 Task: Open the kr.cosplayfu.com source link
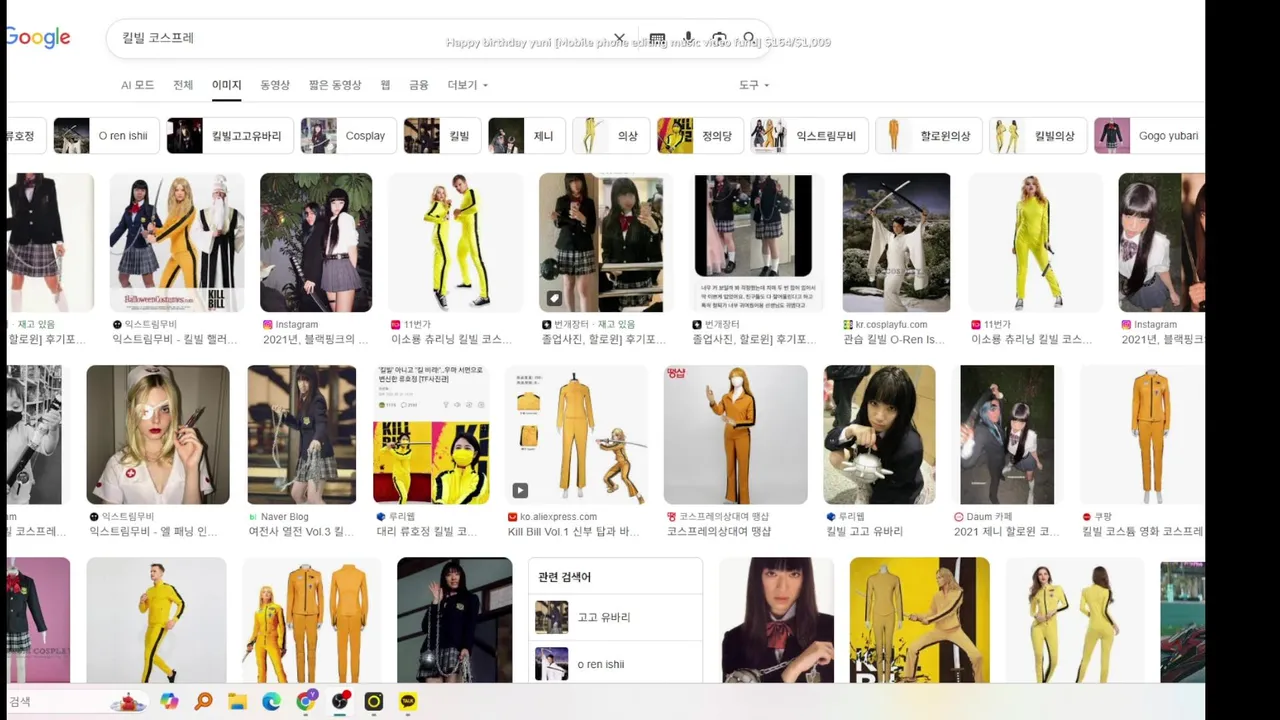click(x=891, y=325)
